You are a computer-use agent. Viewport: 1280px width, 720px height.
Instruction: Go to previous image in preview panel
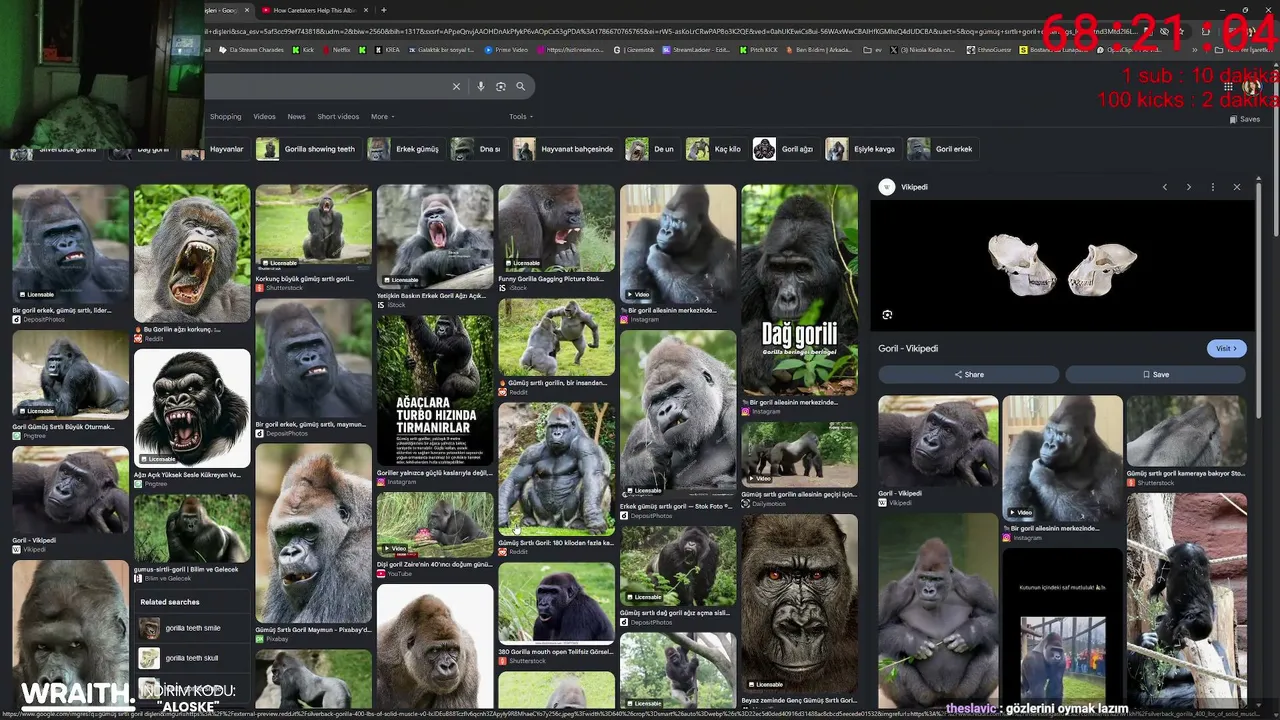pyautogui.click(x=1165, y=187)
